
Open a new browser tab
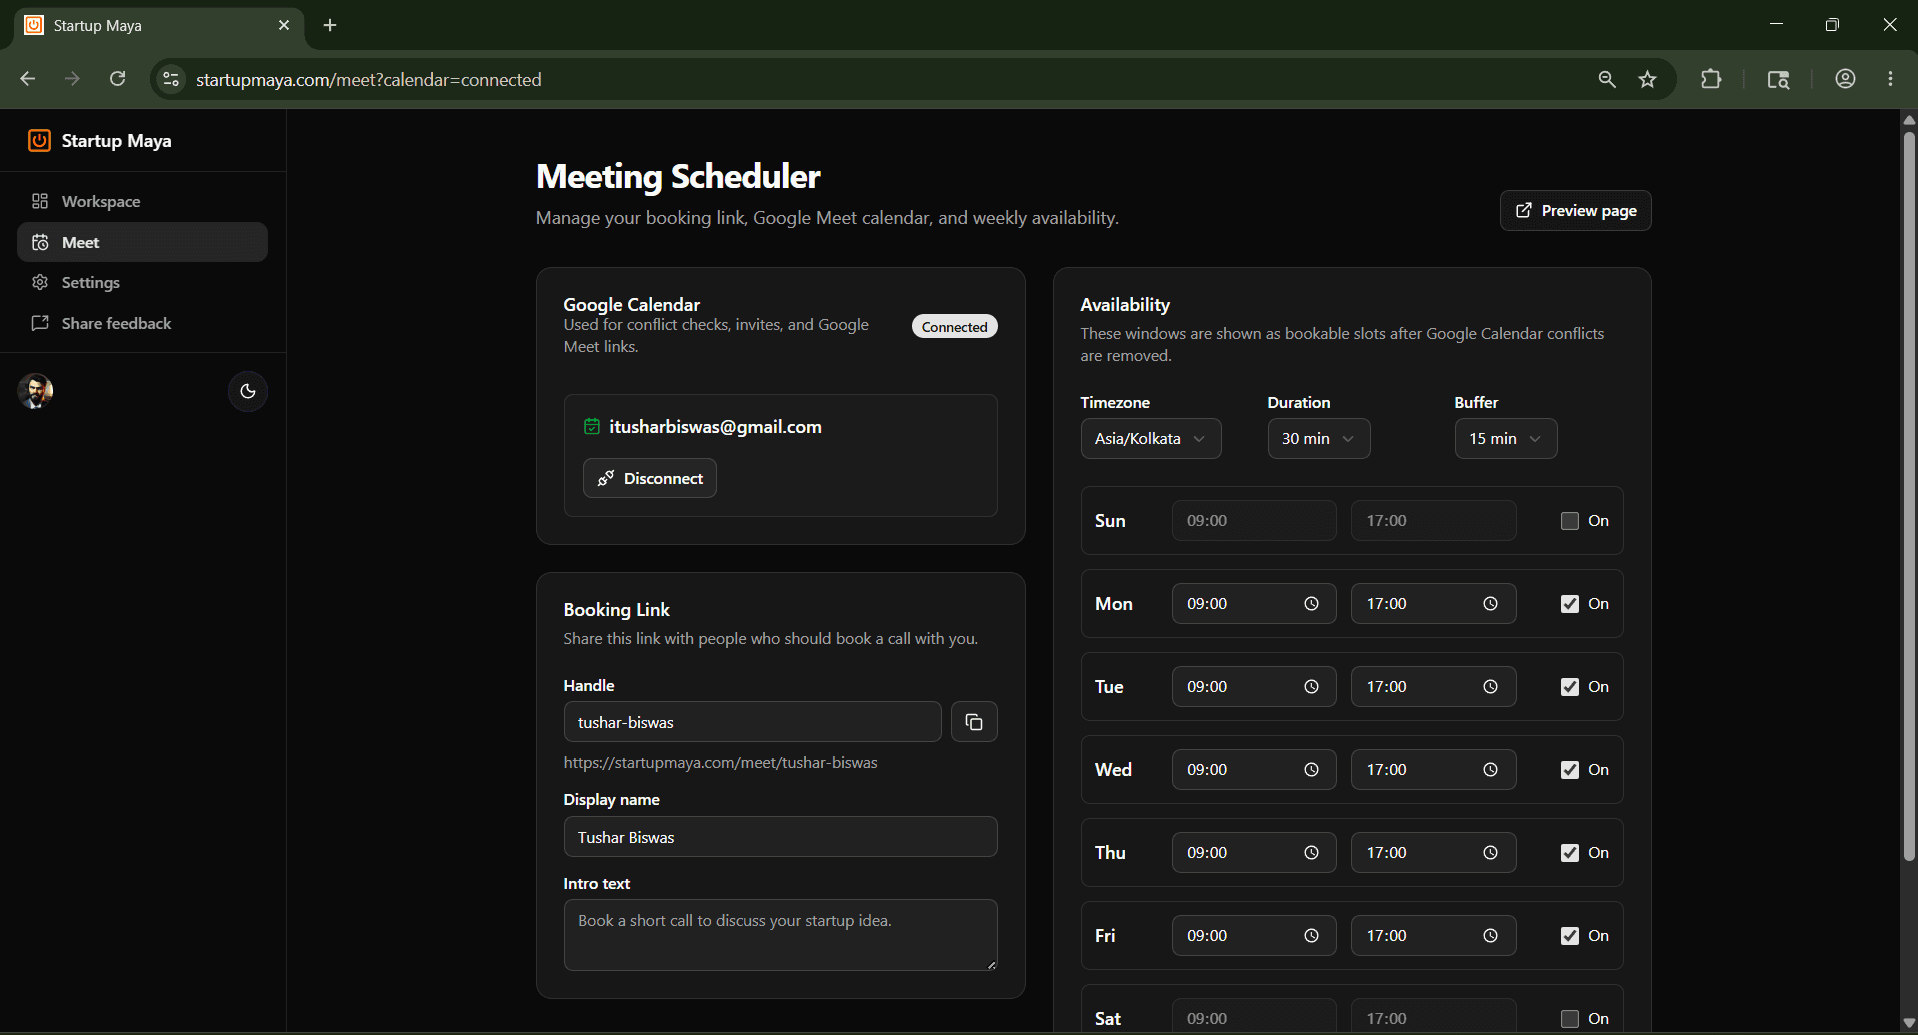[x=330, y=25]
